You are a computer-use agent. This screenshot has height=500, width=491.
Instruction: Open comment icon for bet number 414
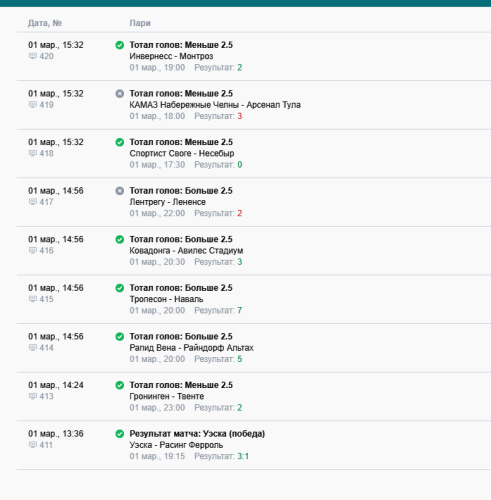33,348
